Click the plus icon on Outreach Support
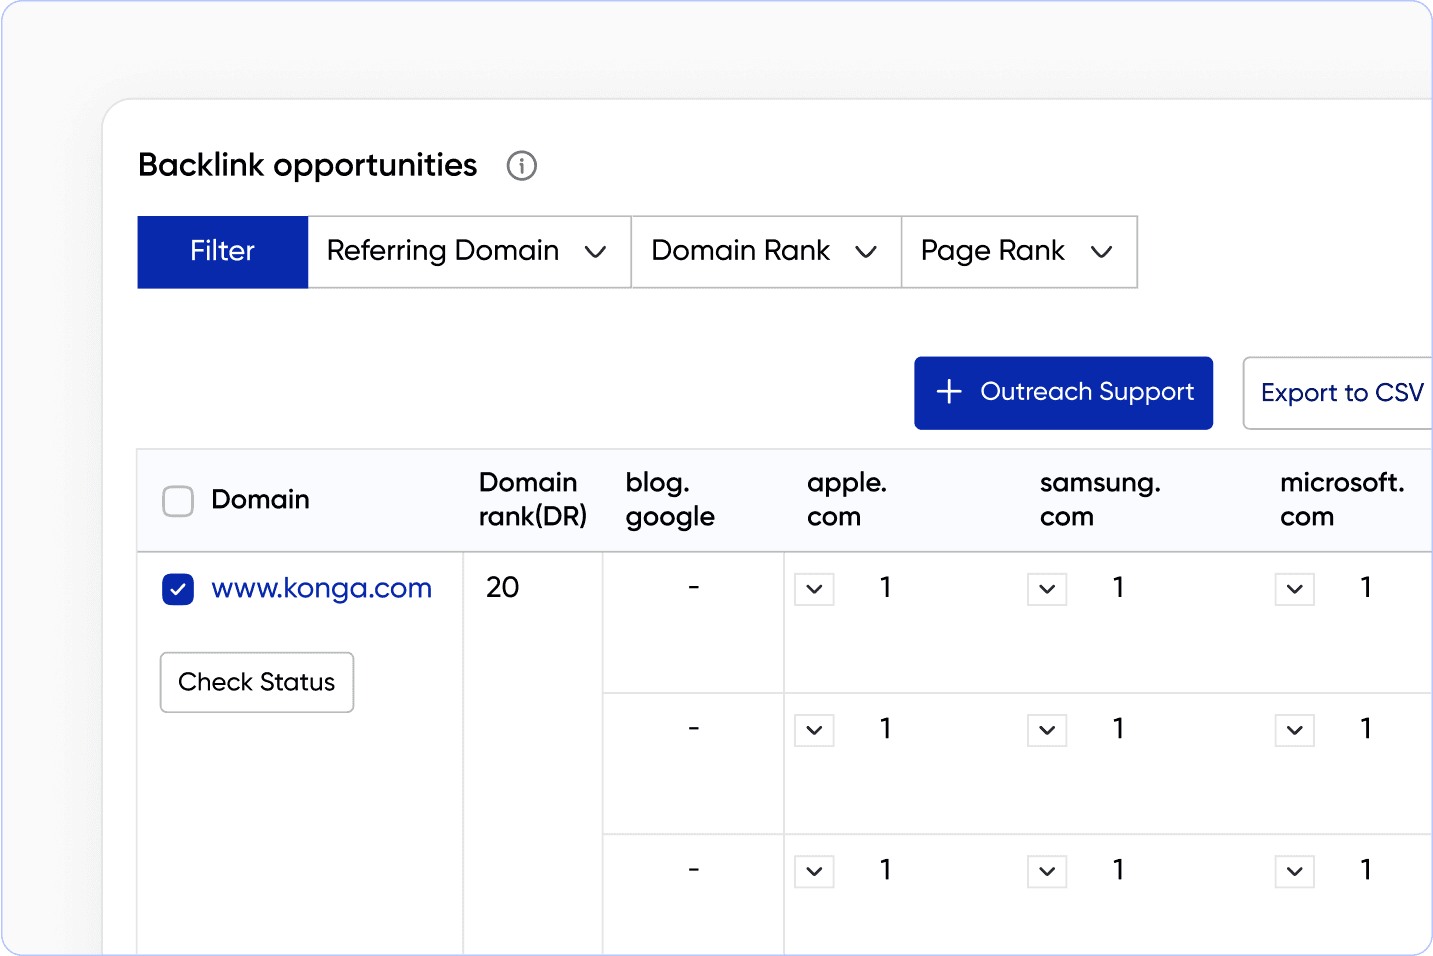Viewport: 1433px width, 956px height. (x=948, y=392)
